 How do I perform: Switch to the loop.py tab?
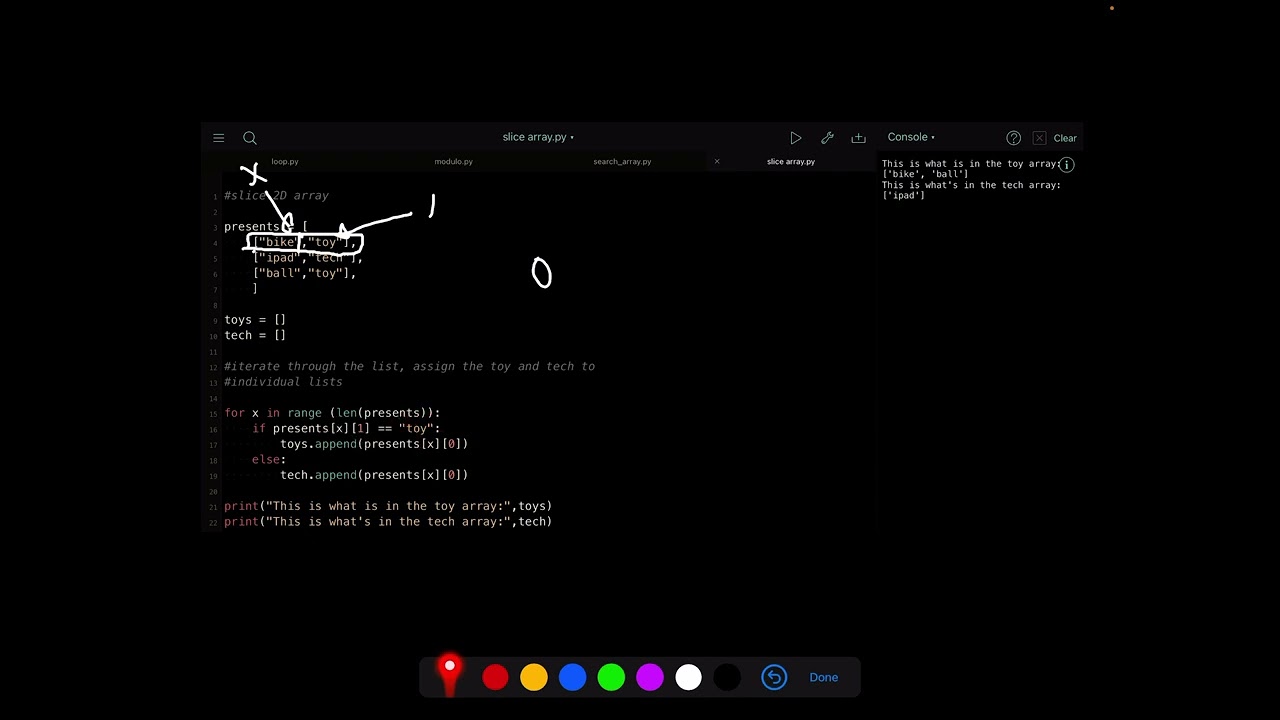pyautogui.click(x=285, y=161)
